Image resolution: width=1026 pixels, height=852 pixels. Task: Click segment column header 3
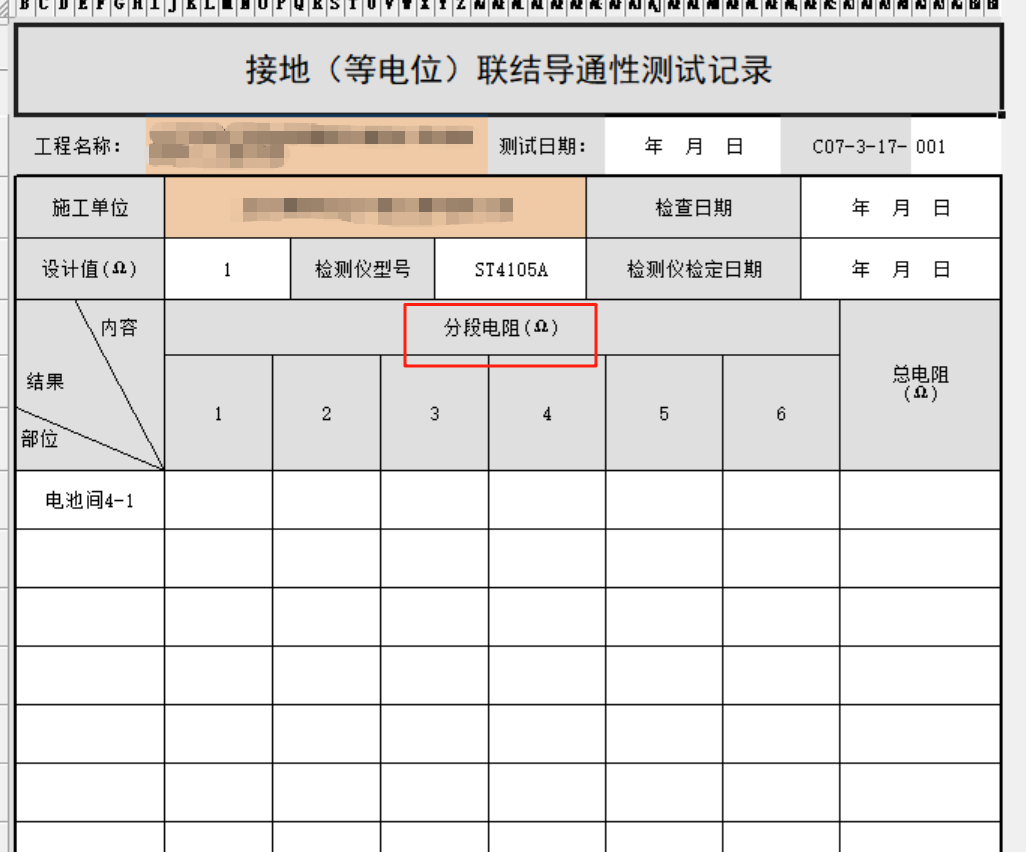pyautogui.click(x=434, y=413)
